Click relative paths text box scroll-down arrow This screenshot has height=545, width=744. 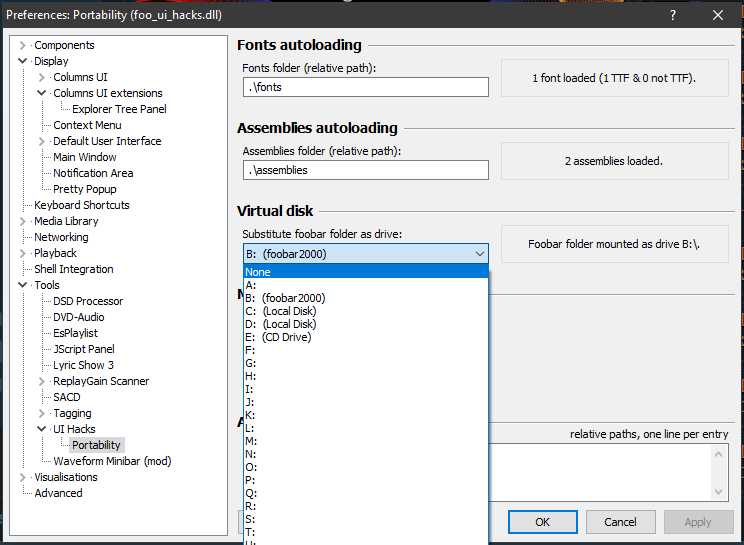click(718, 492)
